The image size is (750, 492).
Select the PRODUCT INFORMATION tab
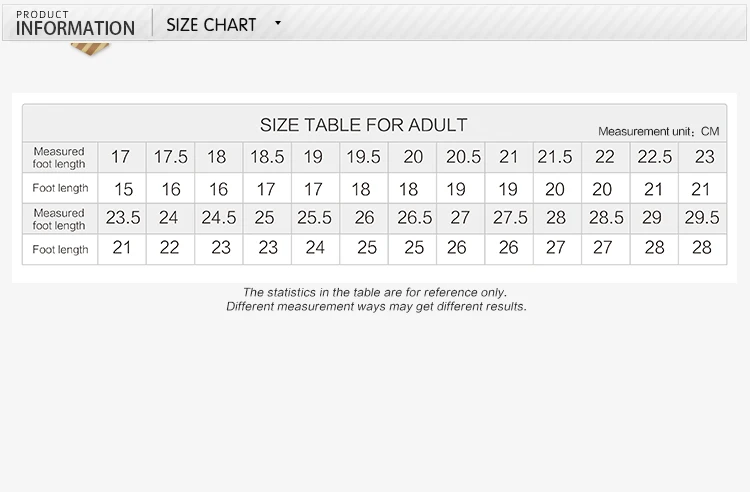click(x=75, y=23)
